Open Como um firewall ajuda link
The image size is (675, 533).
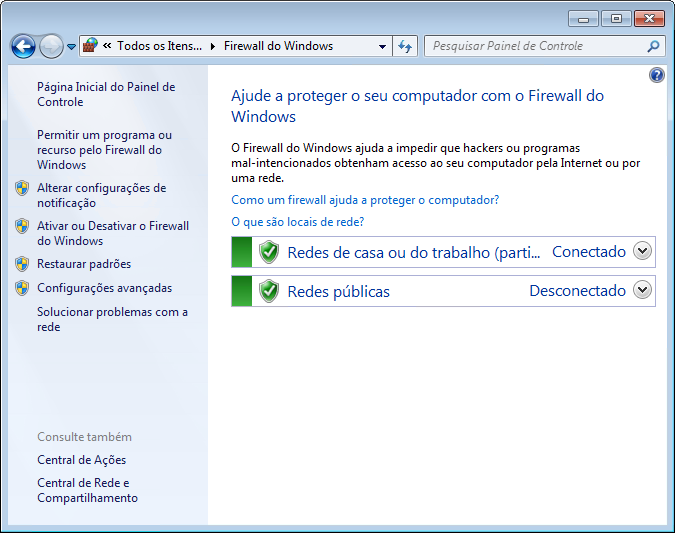pyautogui.click(x=365, y=200)
